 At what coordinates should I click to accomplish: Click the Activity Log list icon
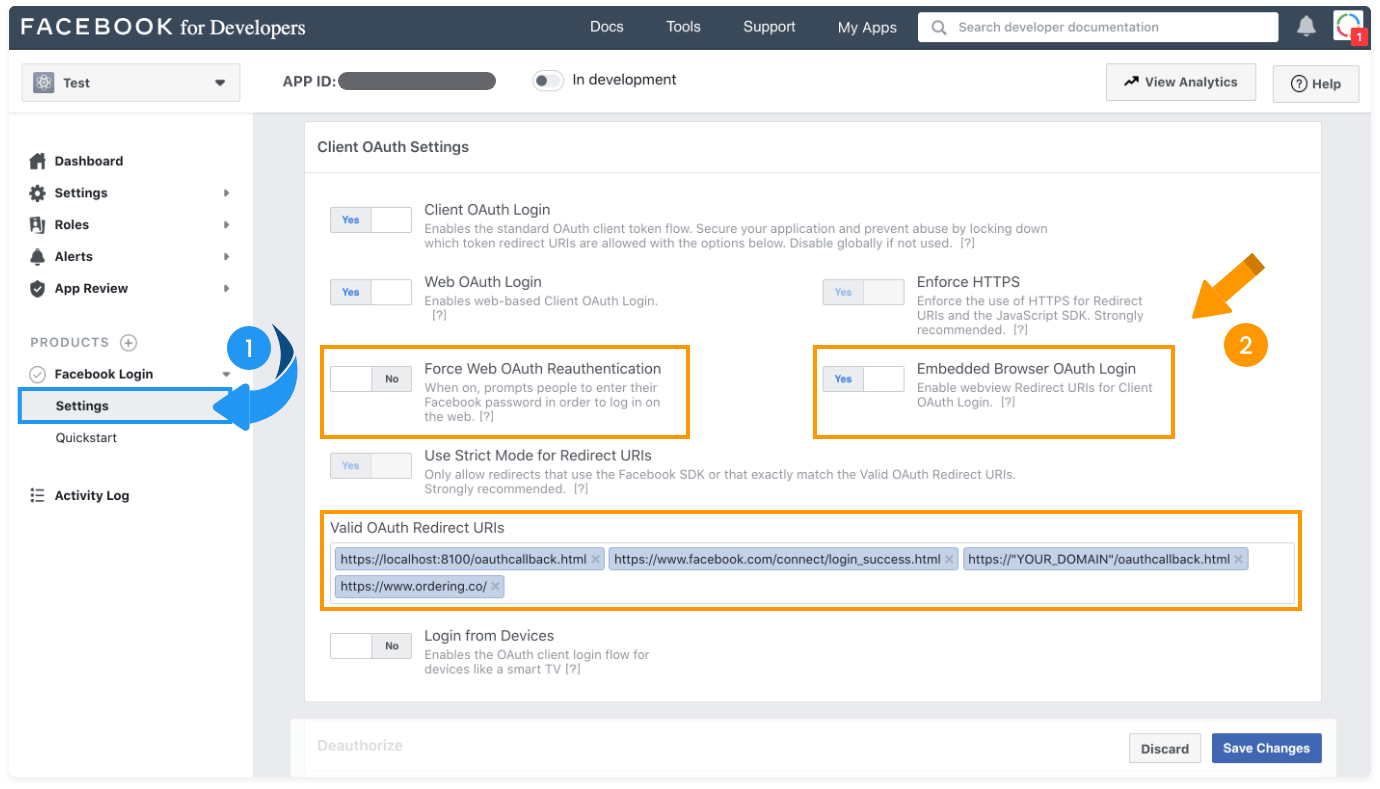coord(38,496)
